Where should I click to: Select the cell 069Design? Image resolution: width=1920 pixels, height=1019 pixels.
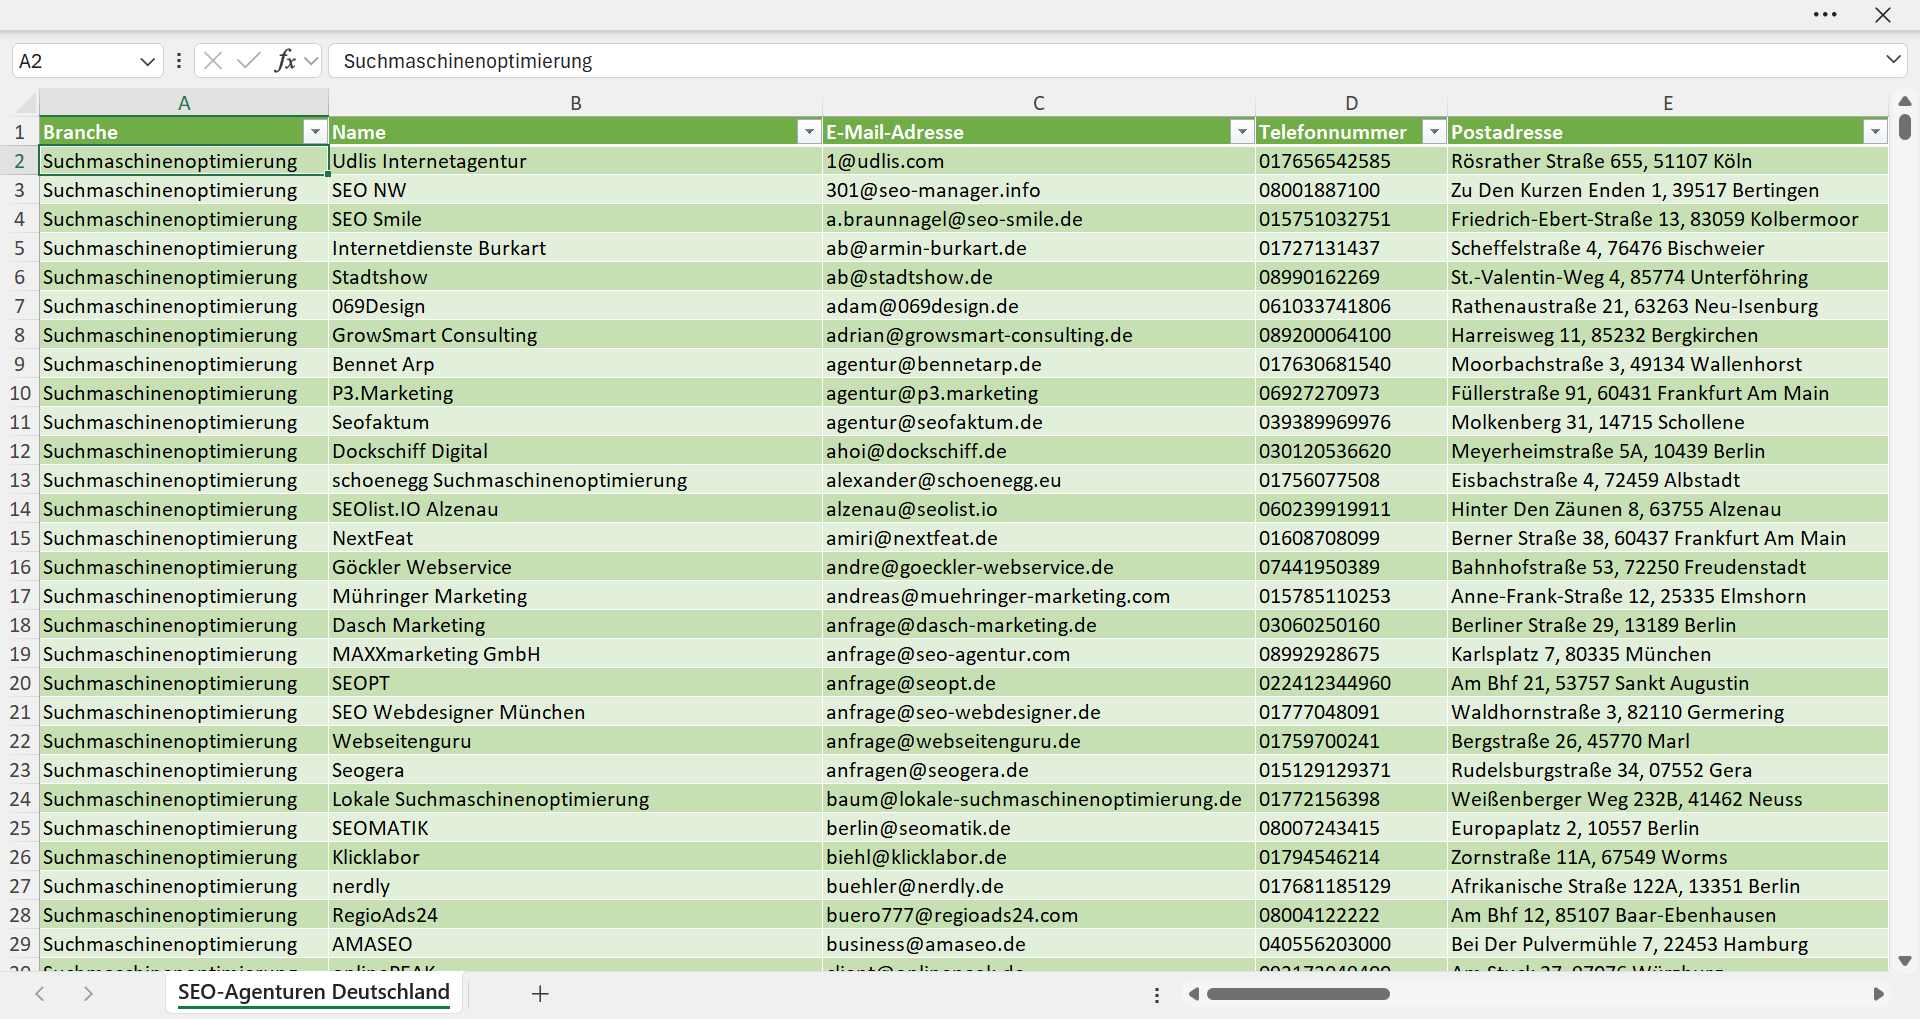575,306
